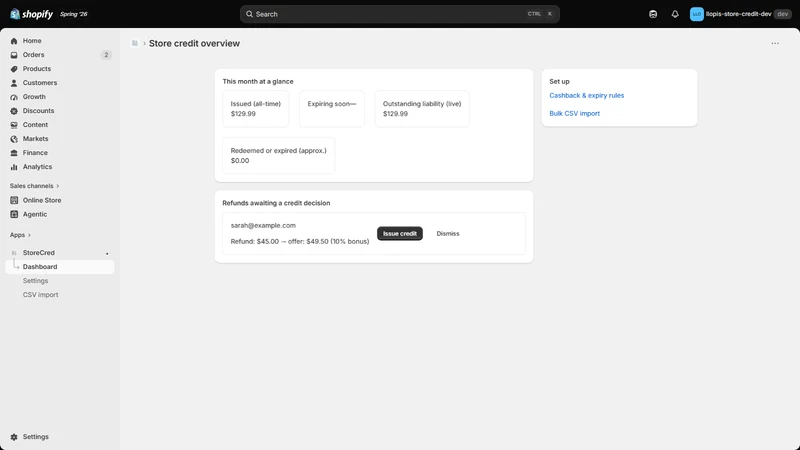Click into the Search field

399,14
